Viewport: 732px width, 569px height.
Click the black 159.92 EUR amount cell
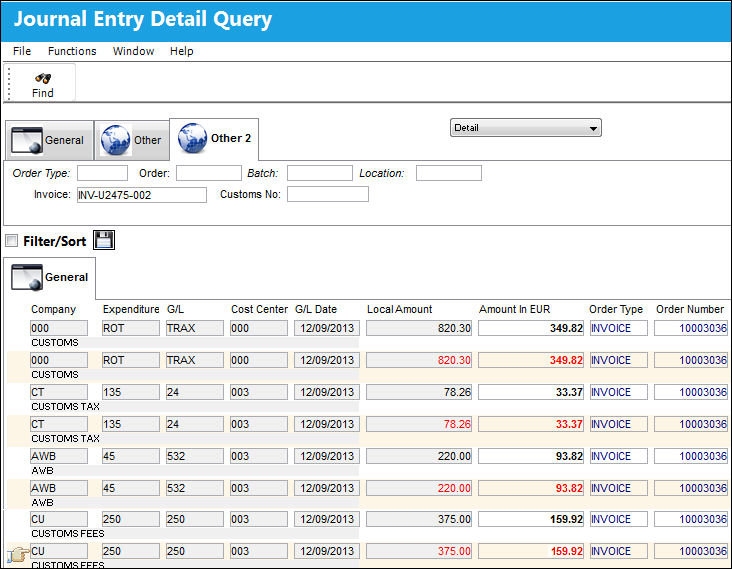click(x=531, y=519)
